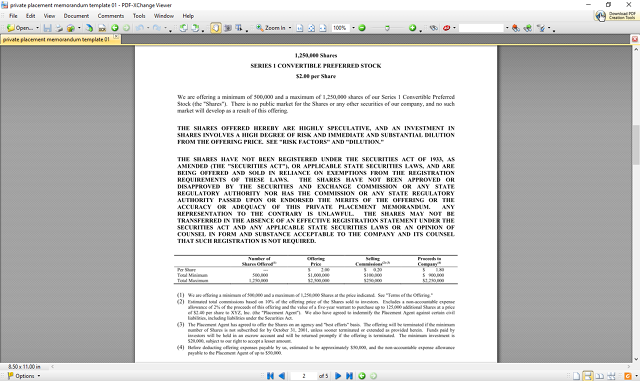Click the Fit Page icon
Viewport: 640px width, 381px height.
[311, 28]
